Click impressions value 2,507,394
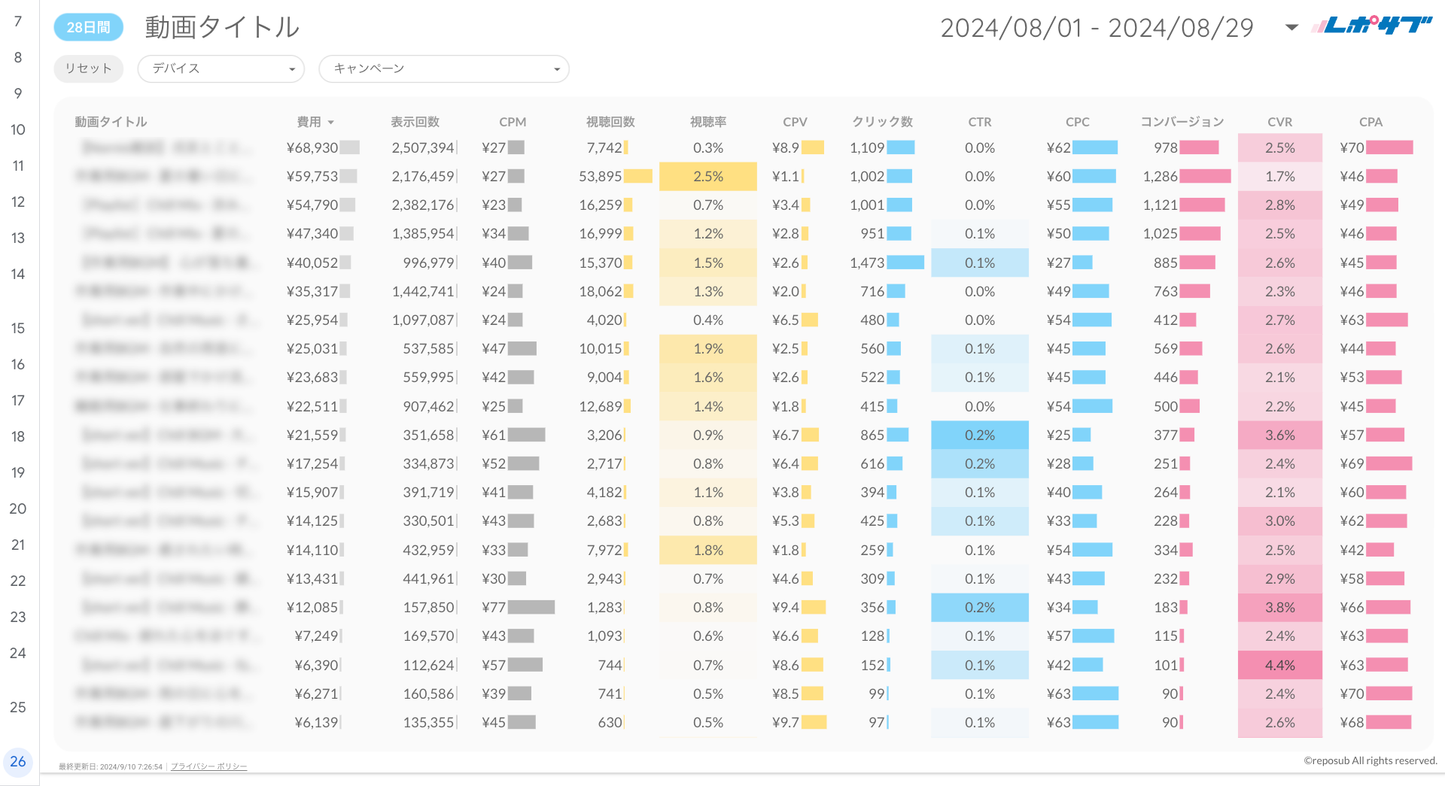This screenshot has height=786, width=1445. tap(422, 148)
